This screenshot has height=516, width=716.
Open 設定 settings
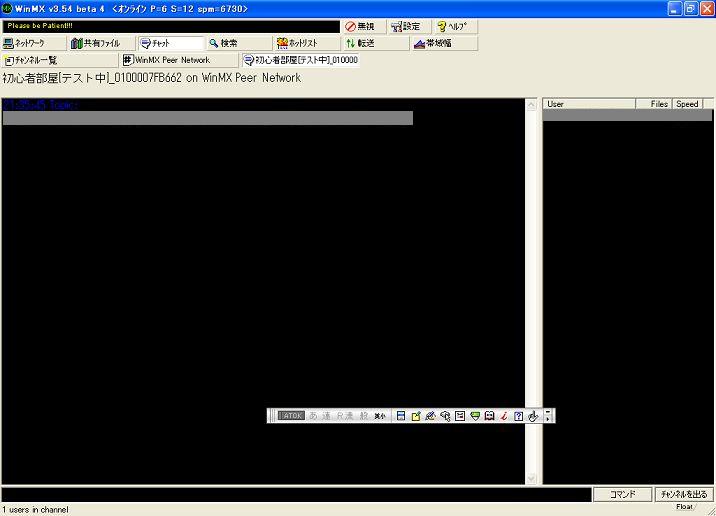(409, 27)
